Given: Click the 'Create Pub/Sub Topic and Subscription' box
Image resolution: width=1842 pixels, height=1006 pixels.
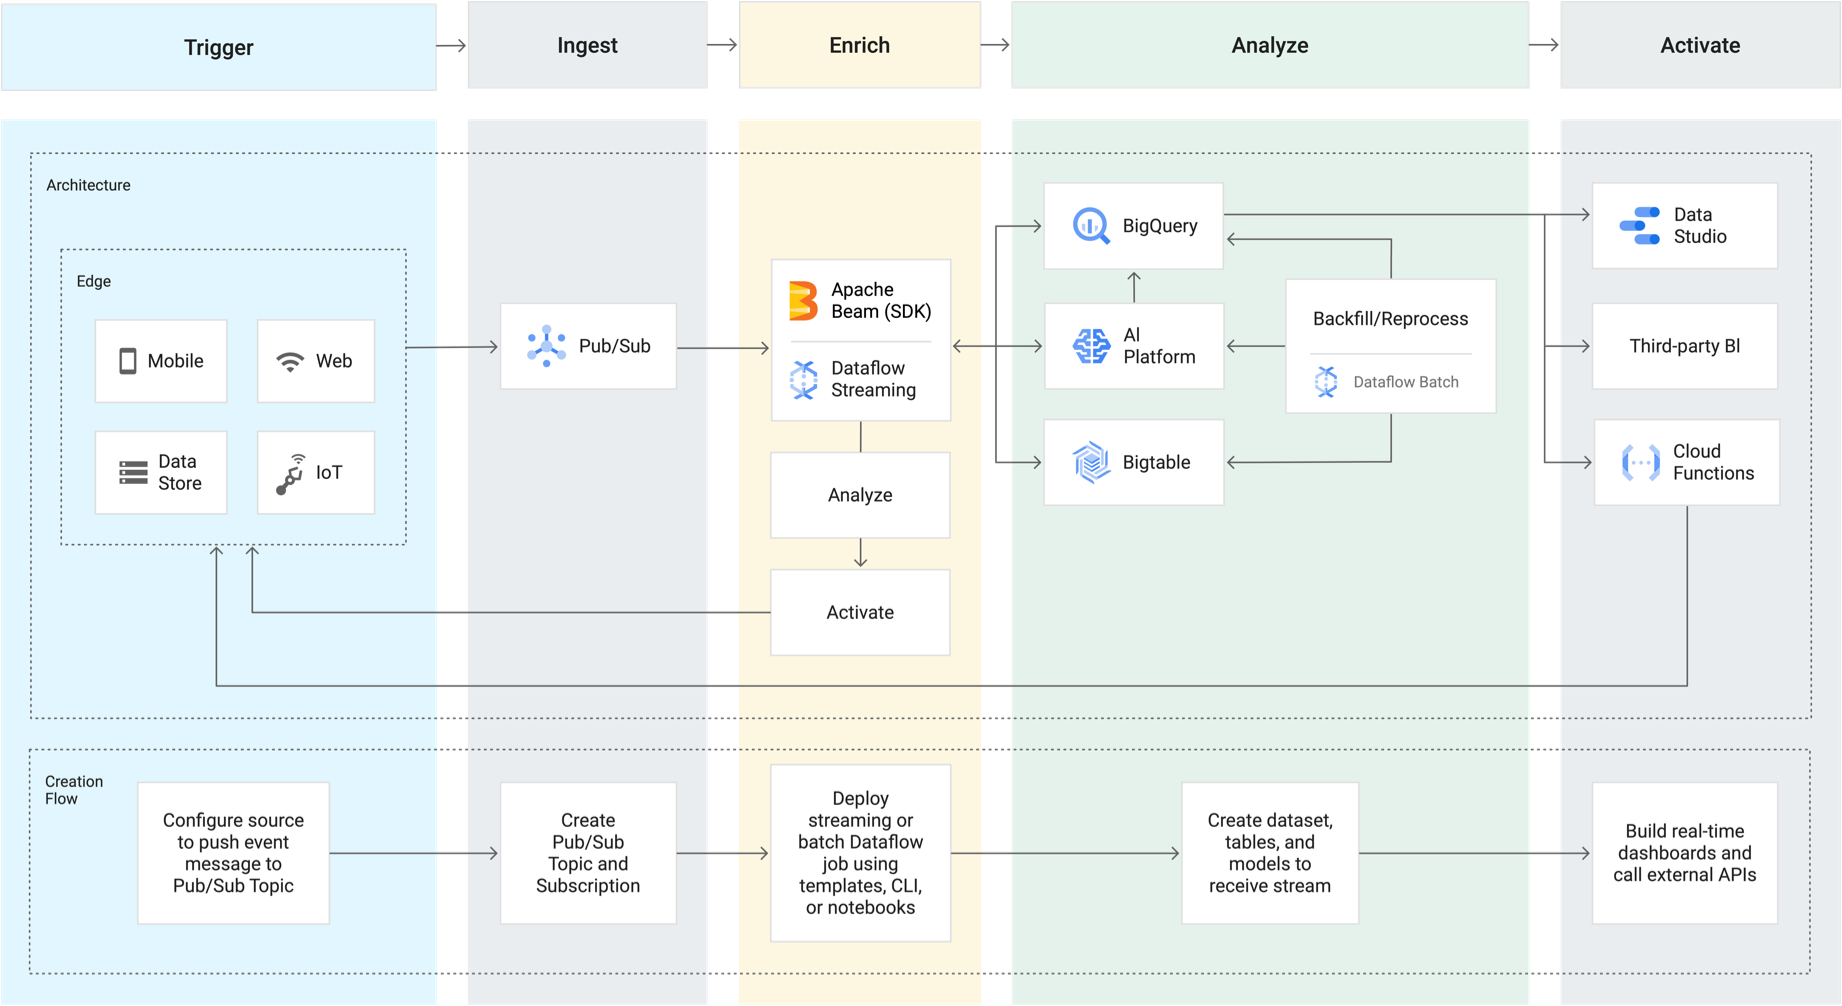Looking at the screenshot, I should 588,853.
